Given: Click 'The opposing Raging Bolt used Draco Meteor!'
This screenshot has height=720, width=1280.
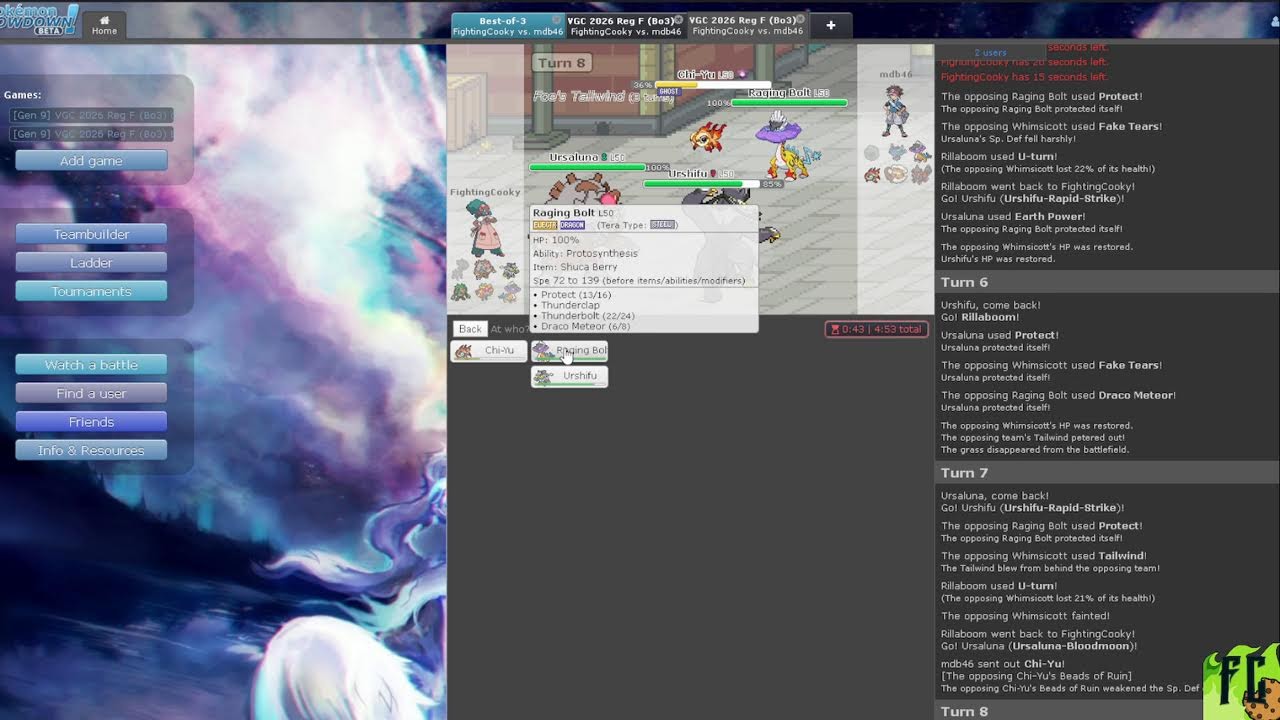Looking at the screenshot, I should click(x=1059, y=395).
